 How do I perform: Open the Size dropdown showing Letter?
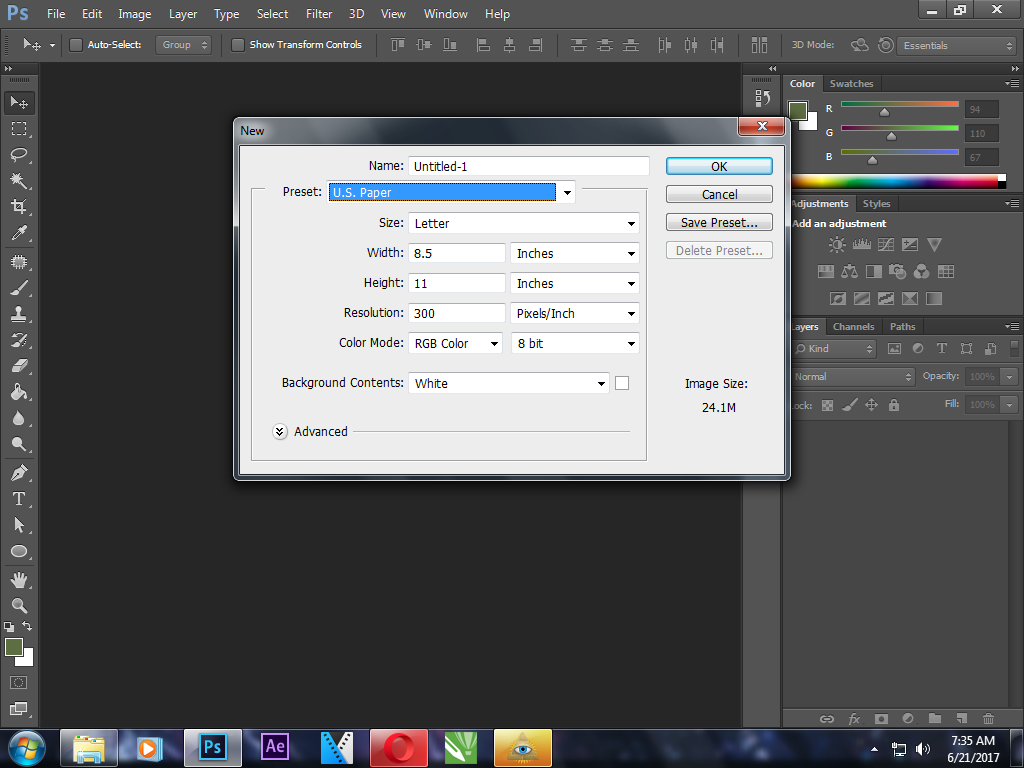[523, 223]
